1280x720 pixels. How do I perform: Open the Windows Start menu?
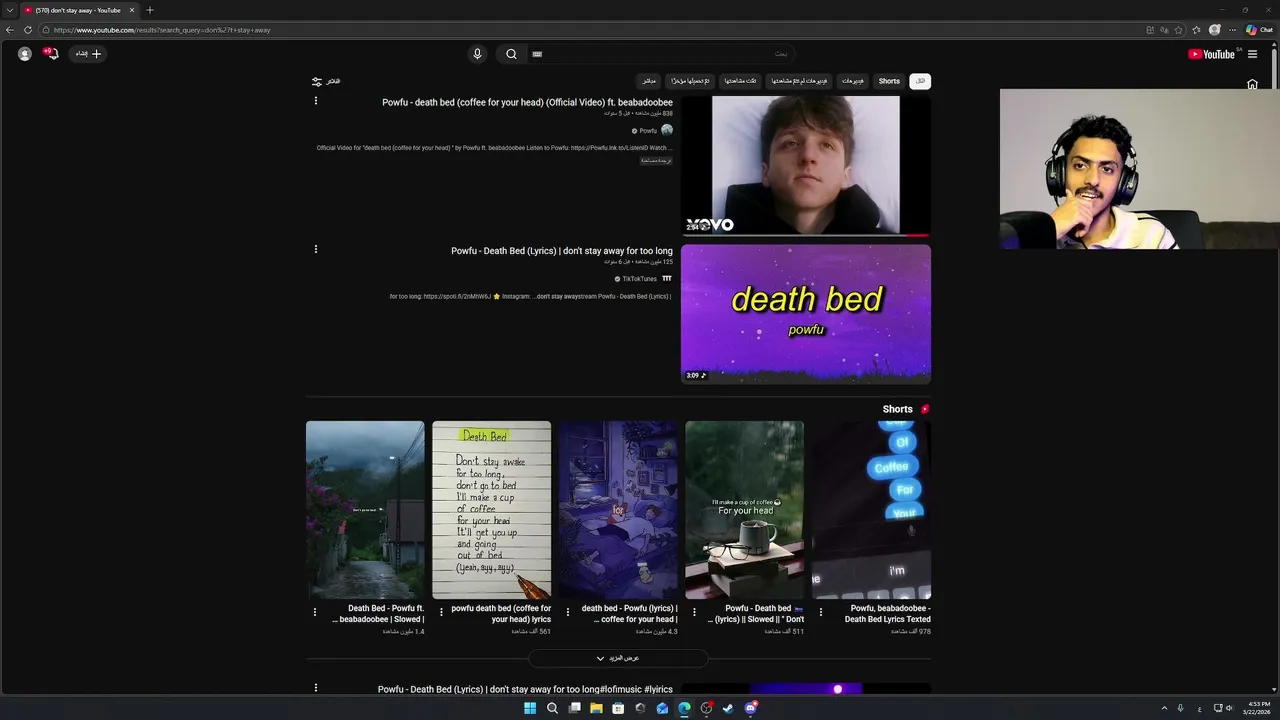(530, 708)
